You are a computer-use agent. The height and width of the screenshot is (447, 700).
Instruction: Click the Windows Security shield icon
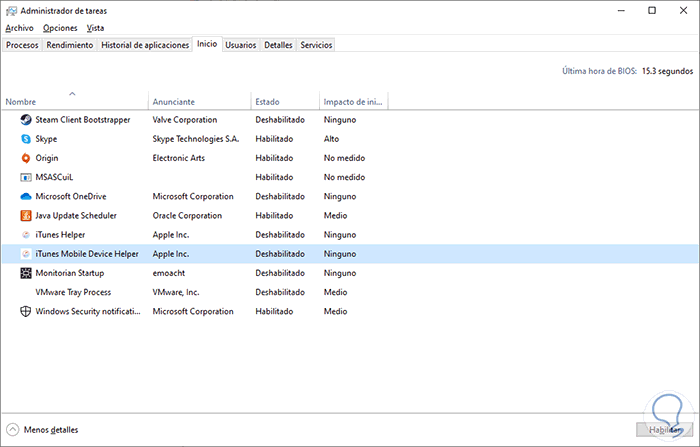[x=26, y=312]
